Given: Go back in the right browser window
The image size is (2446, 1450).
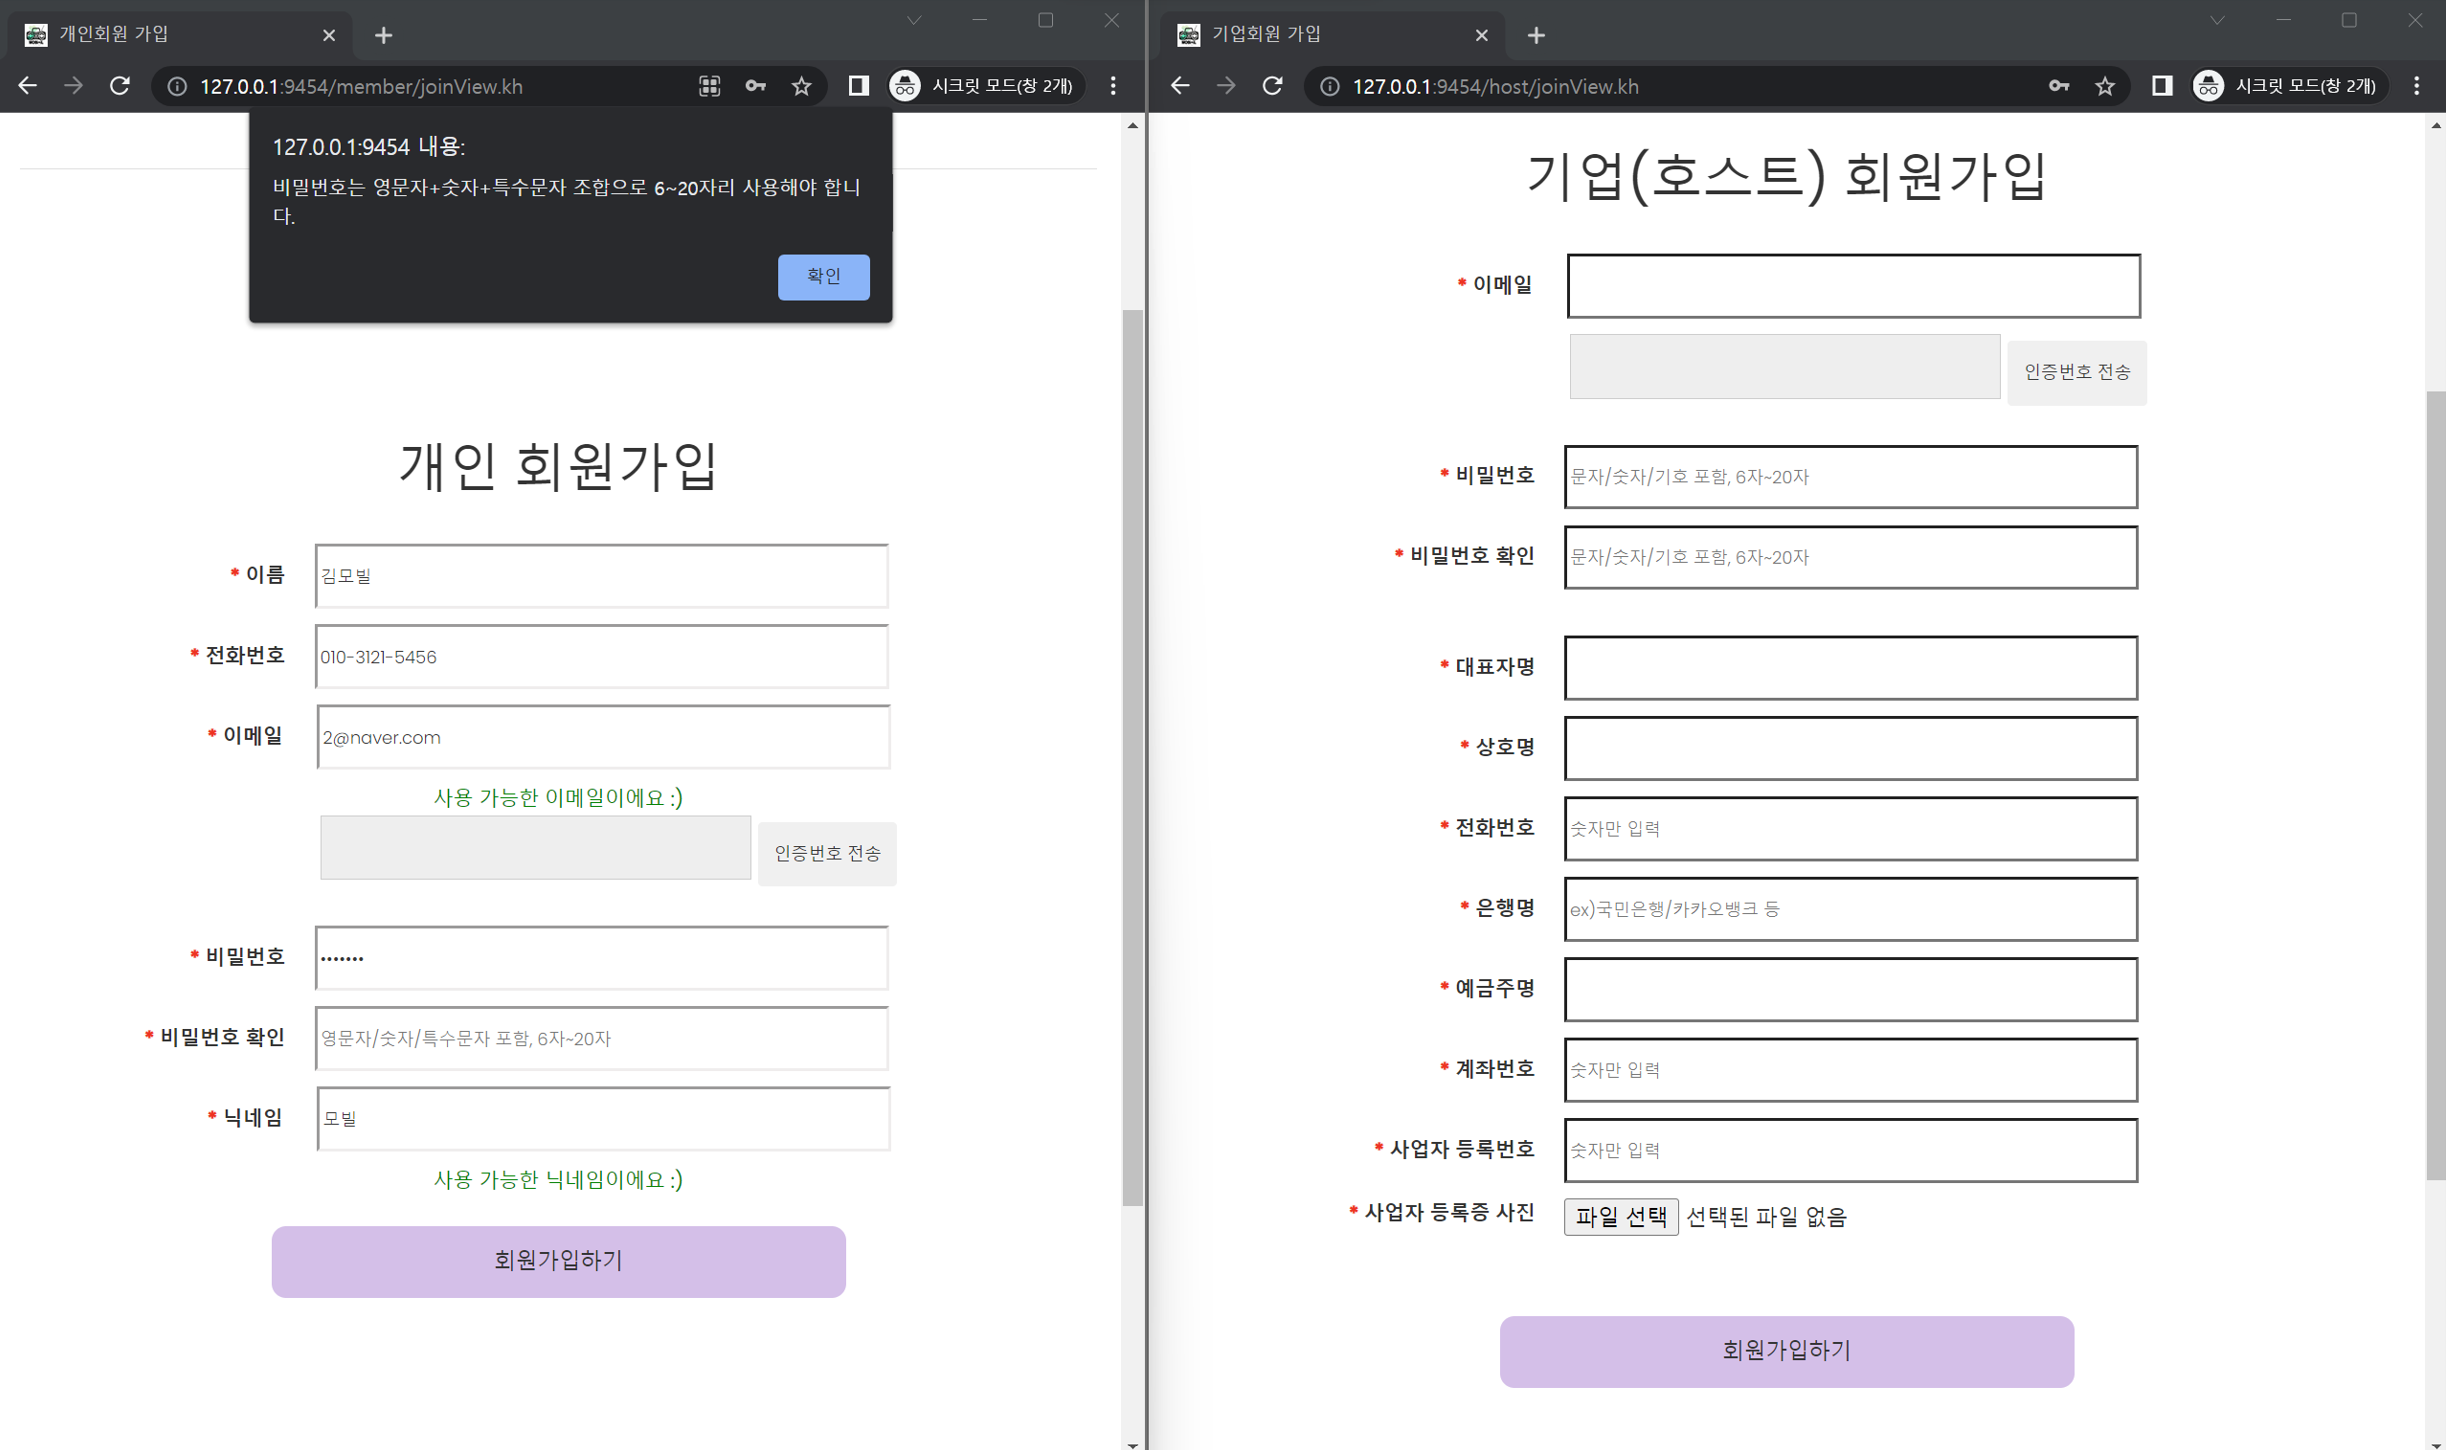Looking at the screenshot, I should click(1180, 86).
